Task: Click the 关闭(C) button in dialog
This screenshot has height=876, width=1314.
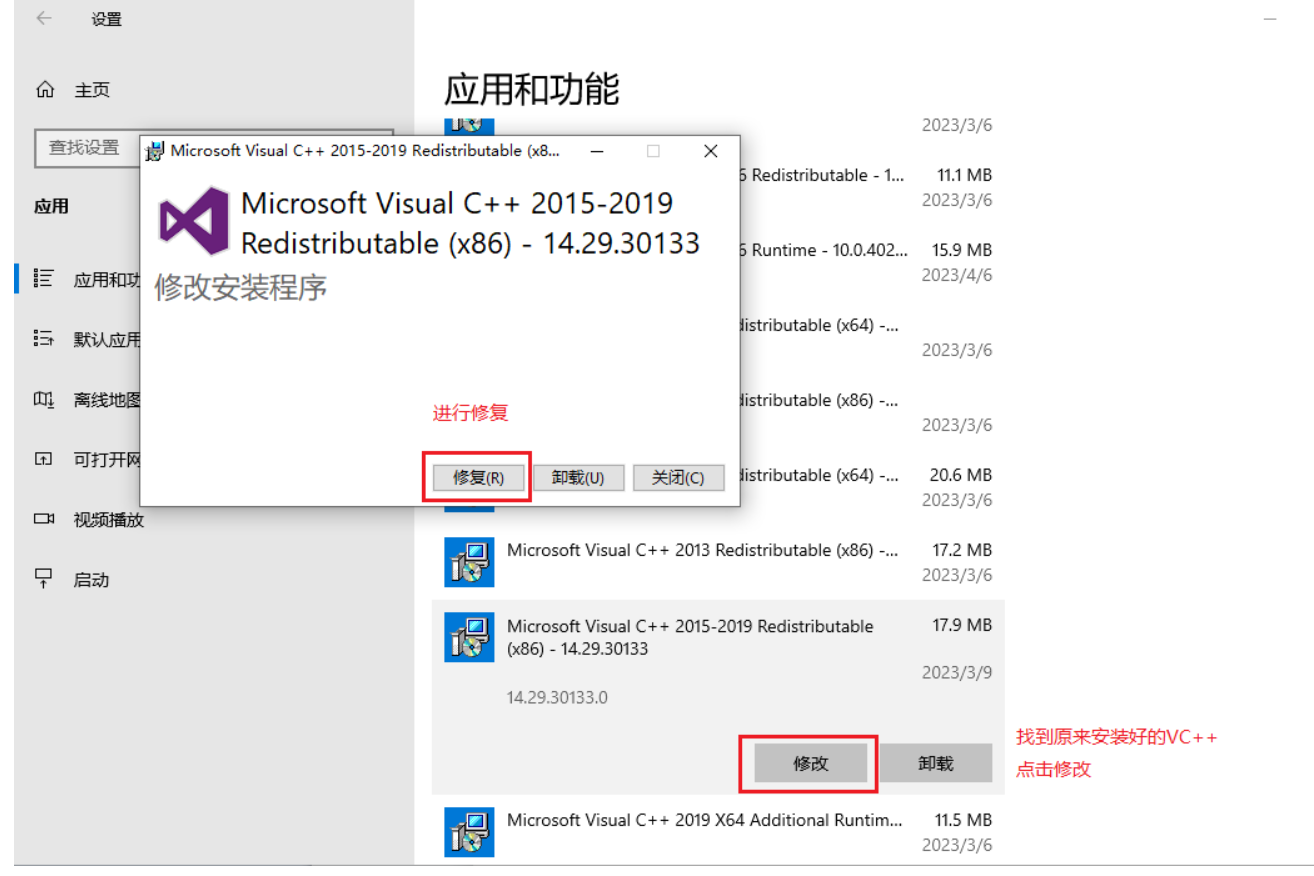Action: pyautogui.click(x=677, y=478)
